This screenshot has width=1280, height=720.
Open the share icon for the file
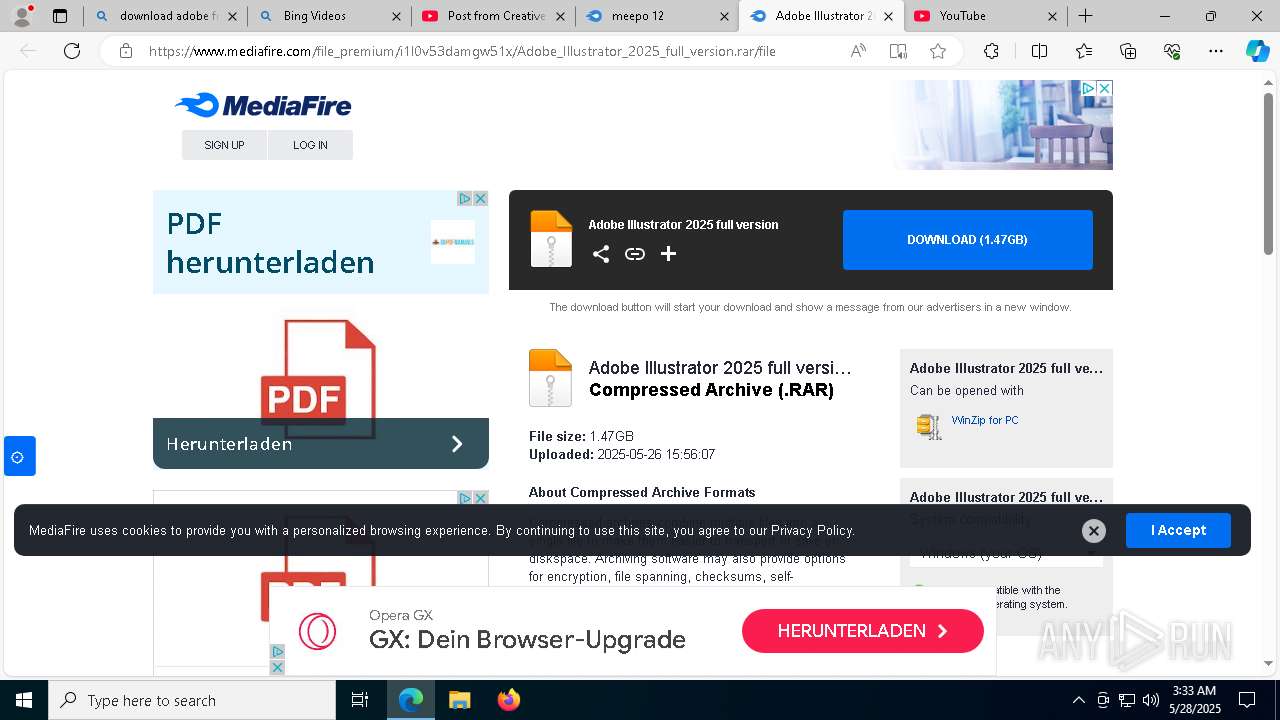[x=601, y=254]
